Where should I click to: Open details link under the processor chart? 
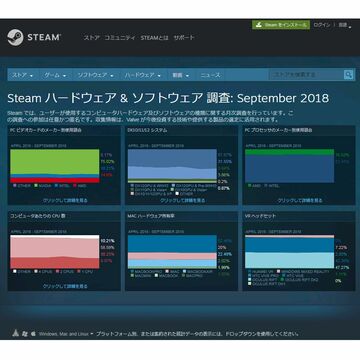tap(300, 200)
